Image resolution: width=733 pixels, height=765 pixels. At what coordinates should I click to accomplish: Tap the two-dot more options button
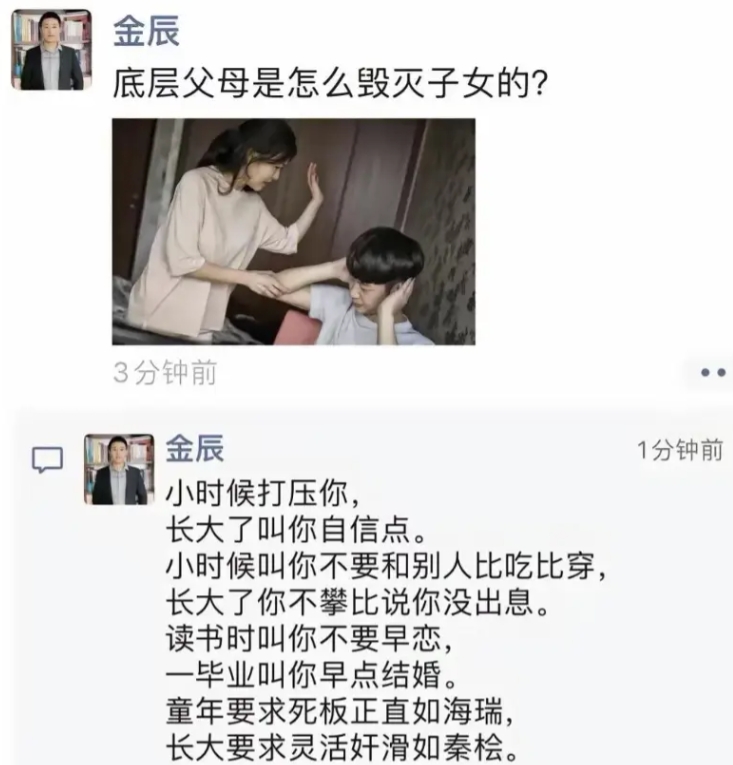coord(713,373)
